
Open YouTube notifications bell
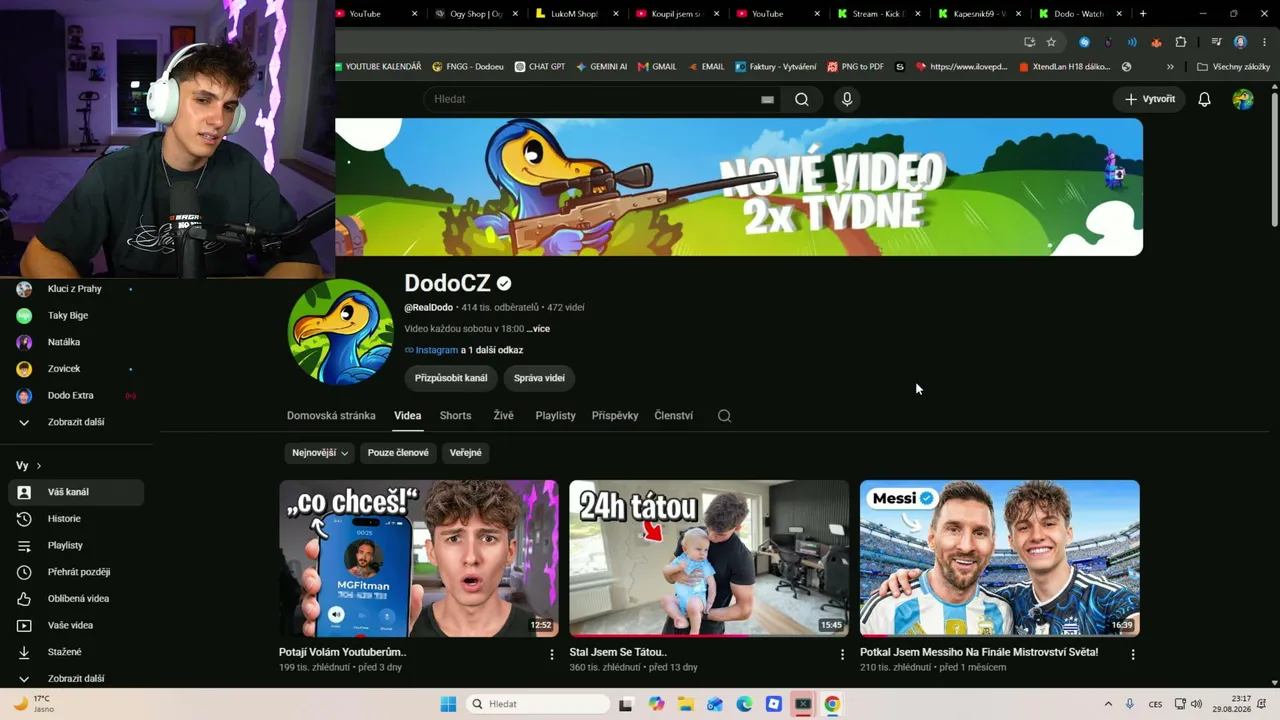tap(1204, 99)
